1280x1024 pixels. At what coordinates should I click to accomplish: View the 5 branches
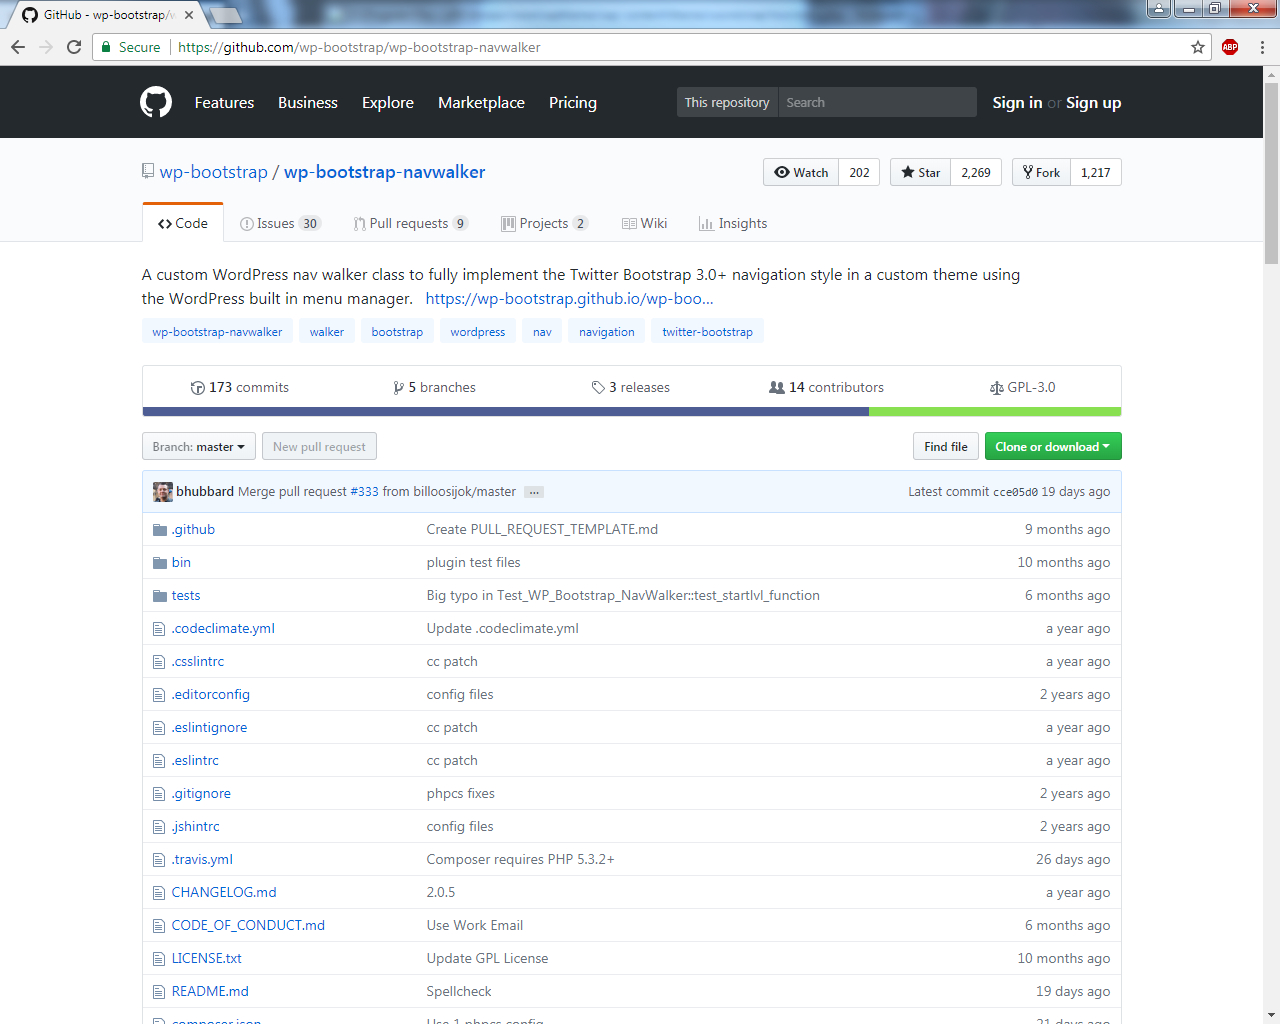tap(435, 387)
